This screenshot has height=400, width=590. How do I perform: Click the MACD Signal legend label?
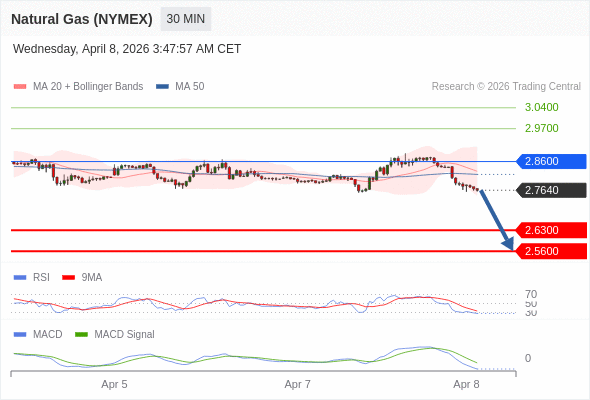(125, 335)
